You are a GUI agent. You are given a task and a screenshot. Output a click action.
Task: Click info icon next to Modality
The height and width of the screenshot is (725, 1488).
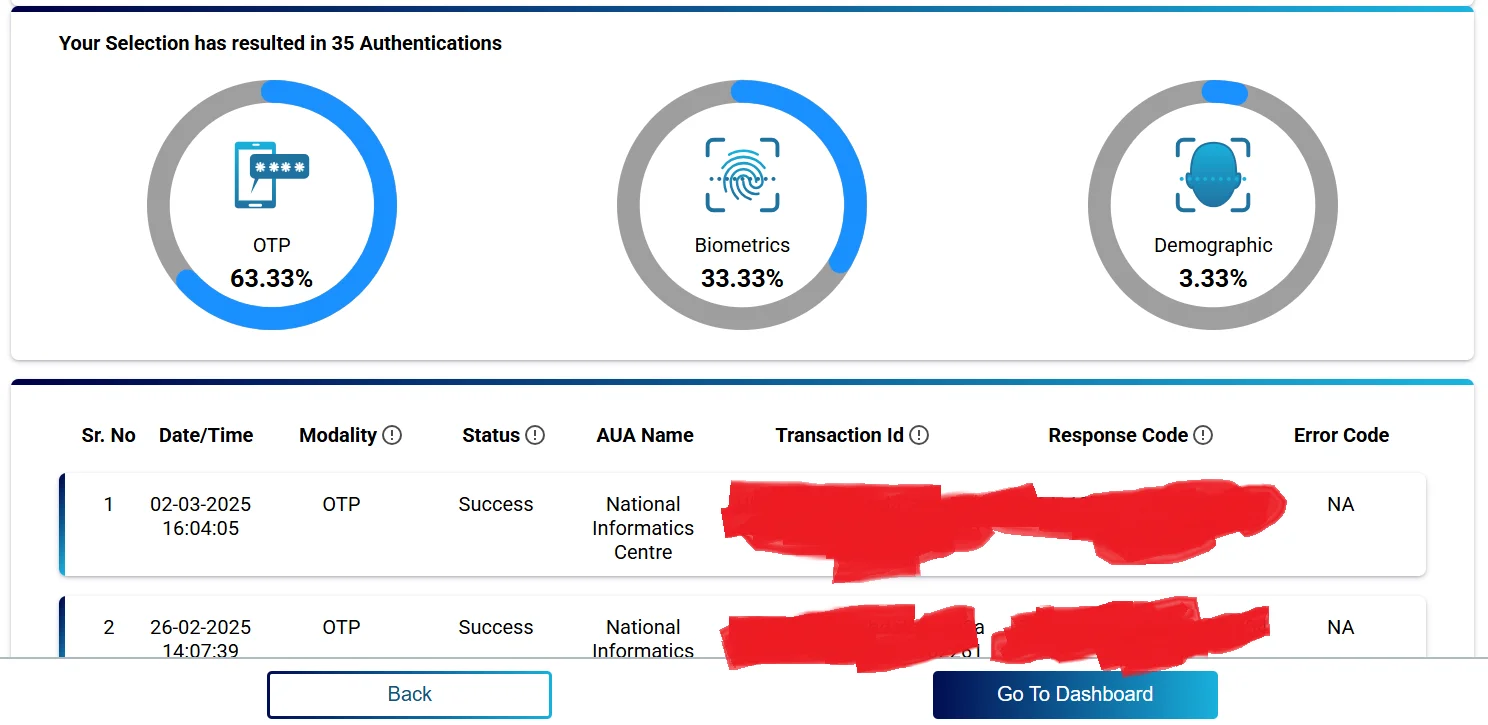pos(392,435)
